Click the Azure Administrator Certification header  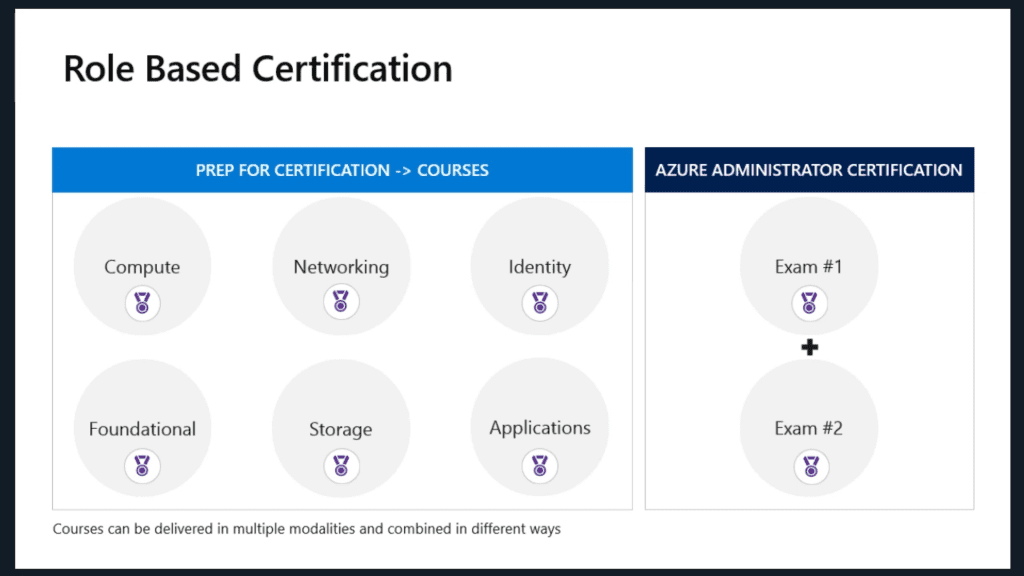point(809,170)
